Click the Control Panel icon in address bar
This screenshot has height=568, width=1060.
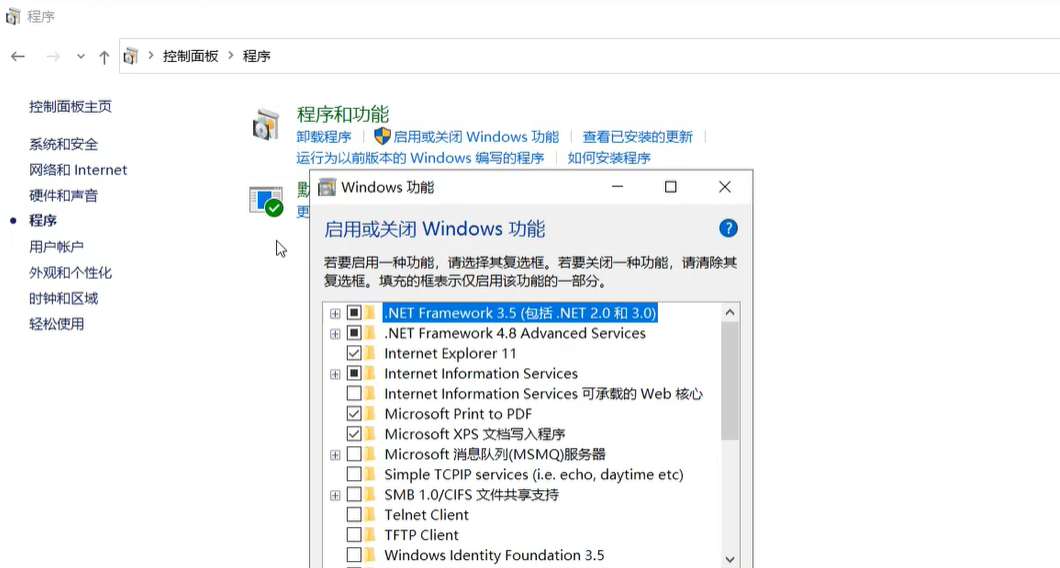point(131,56)
